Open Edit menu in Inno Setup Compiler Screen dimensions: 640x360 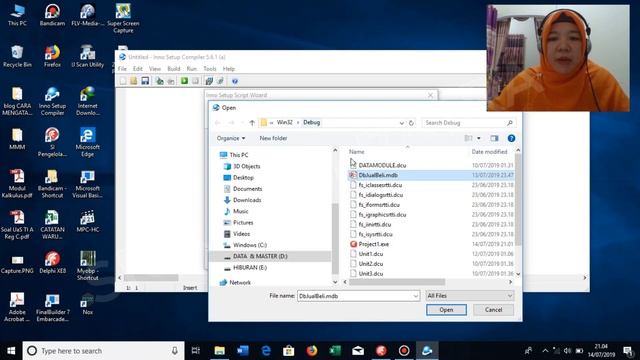pos(138,69)
